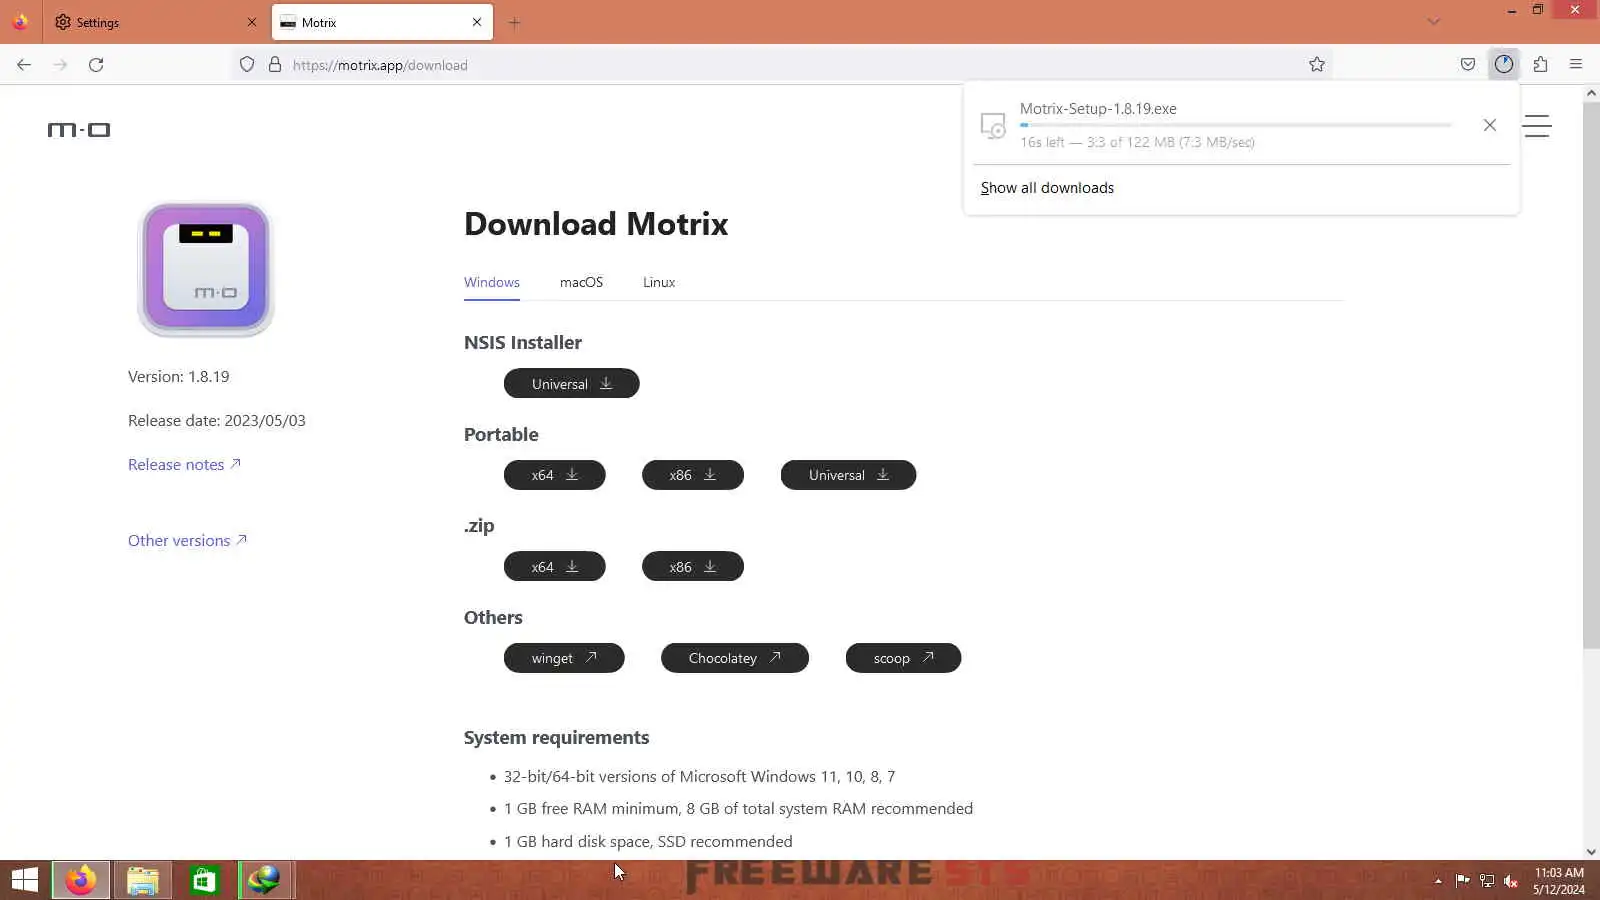The image size is (1600, 900).
Task: Download the Portable x64 build
Action: click(555, 475)
